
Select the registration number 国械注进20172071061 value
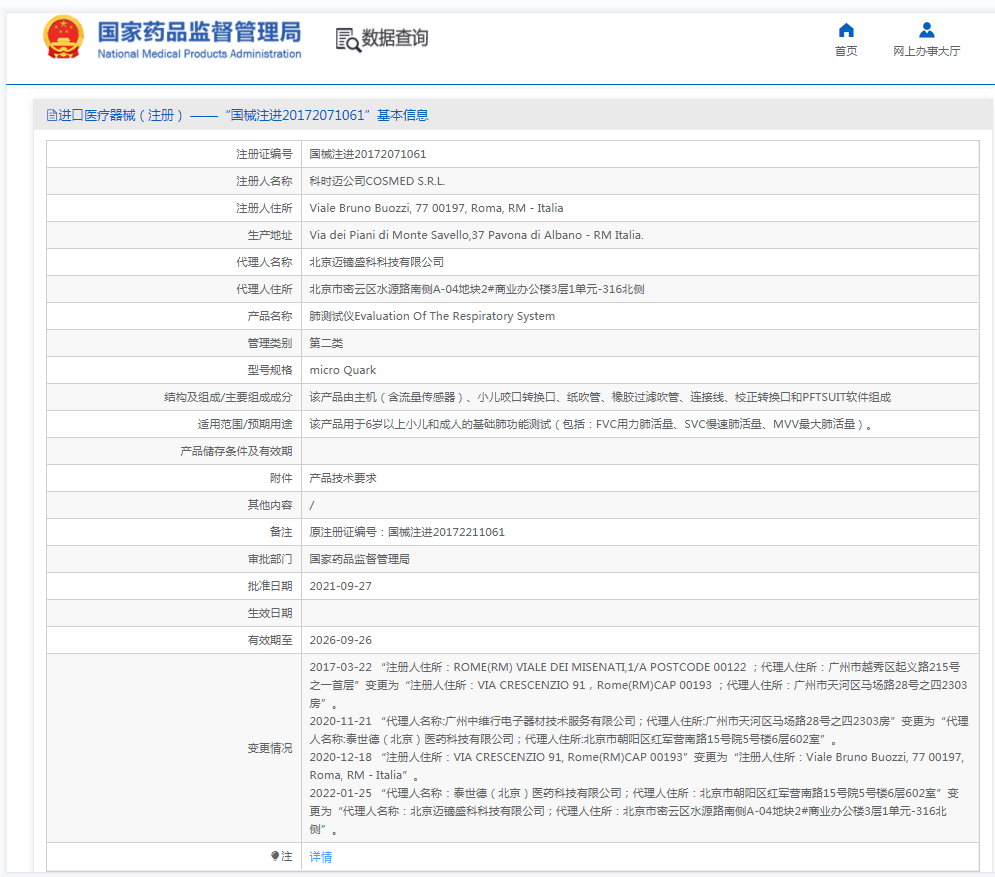pos(367,154)
